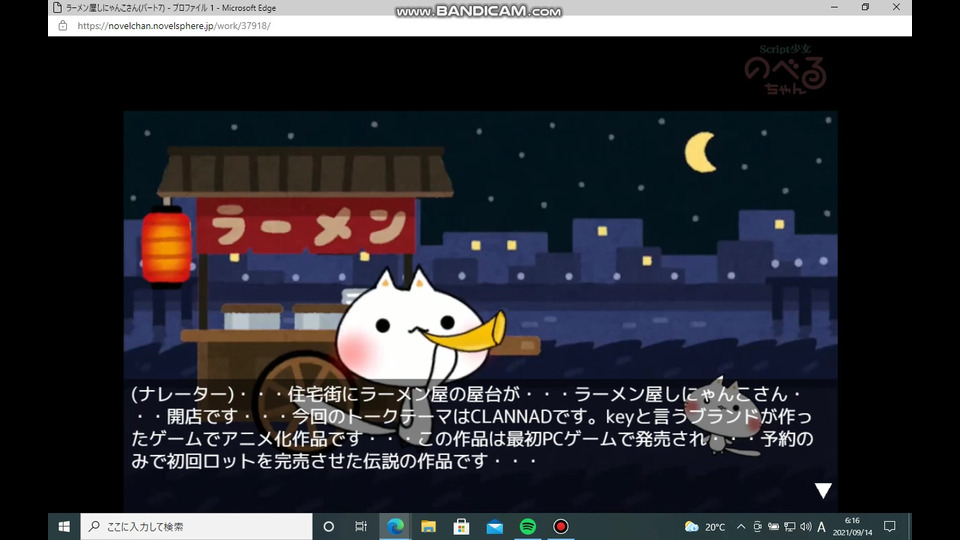The height and width of the screenshot is (540, 960).
Task: Open the Mail app on the taskbar
Action: pyautogui.click(x=495, y=527)
